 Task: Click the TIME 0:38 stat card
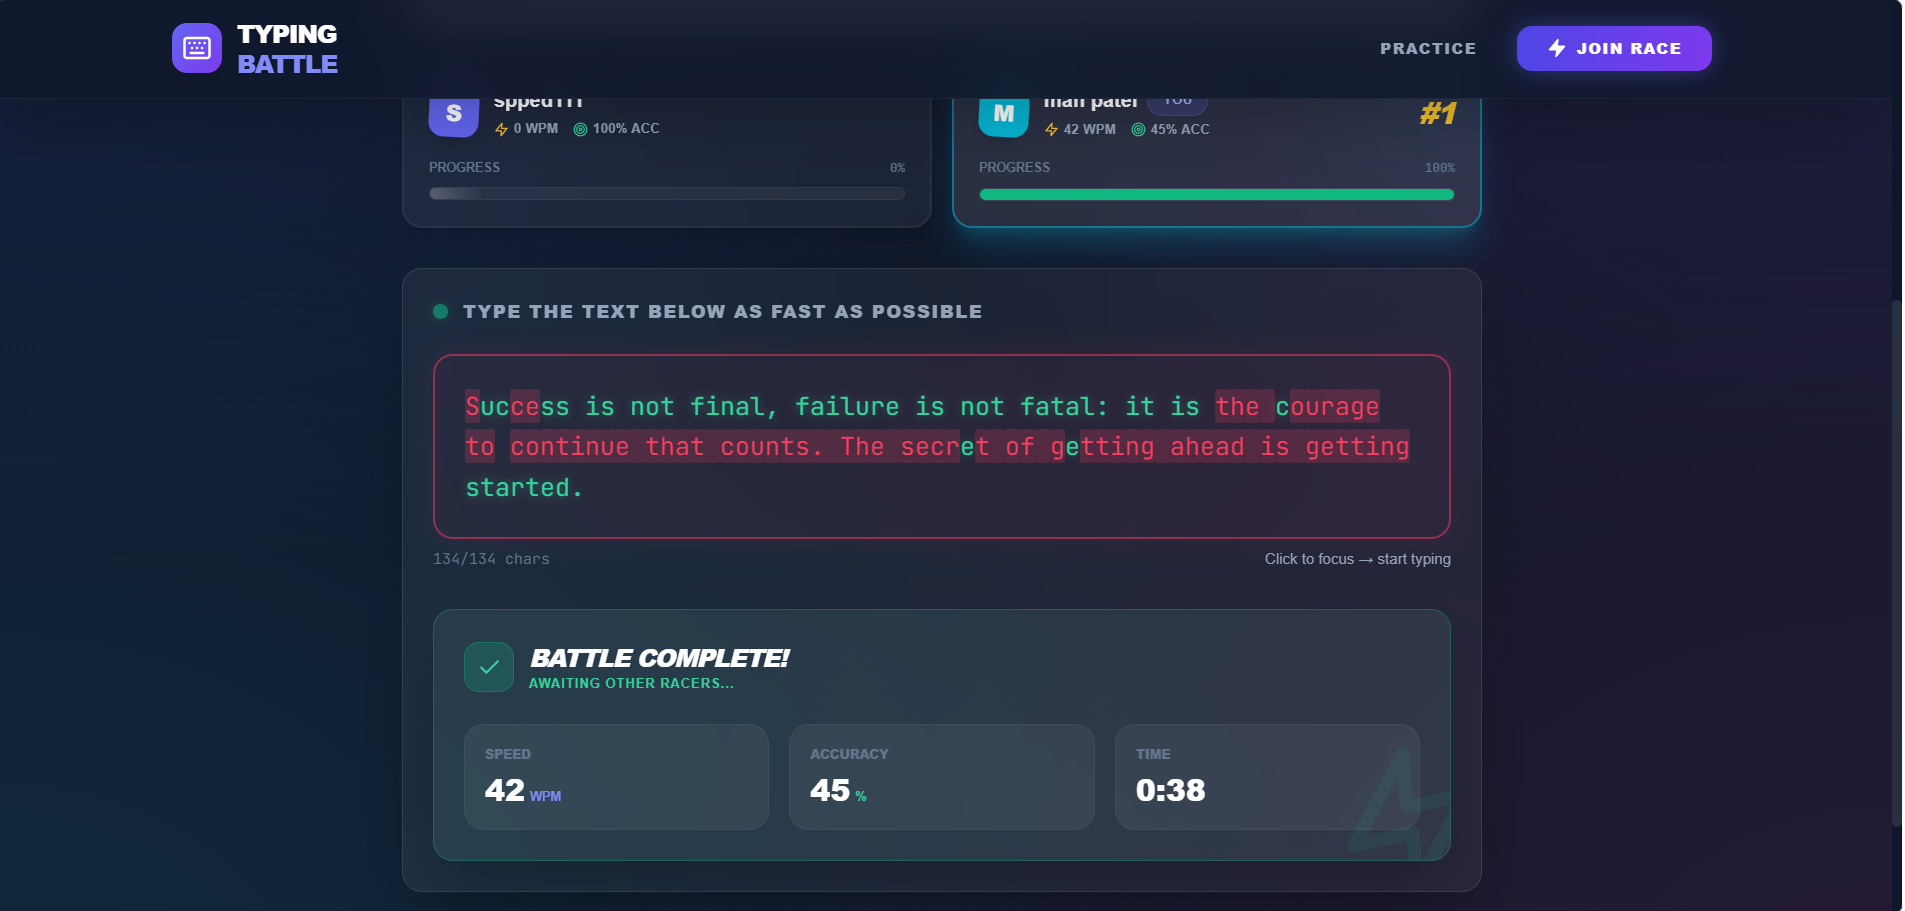tap(1267, 777)
